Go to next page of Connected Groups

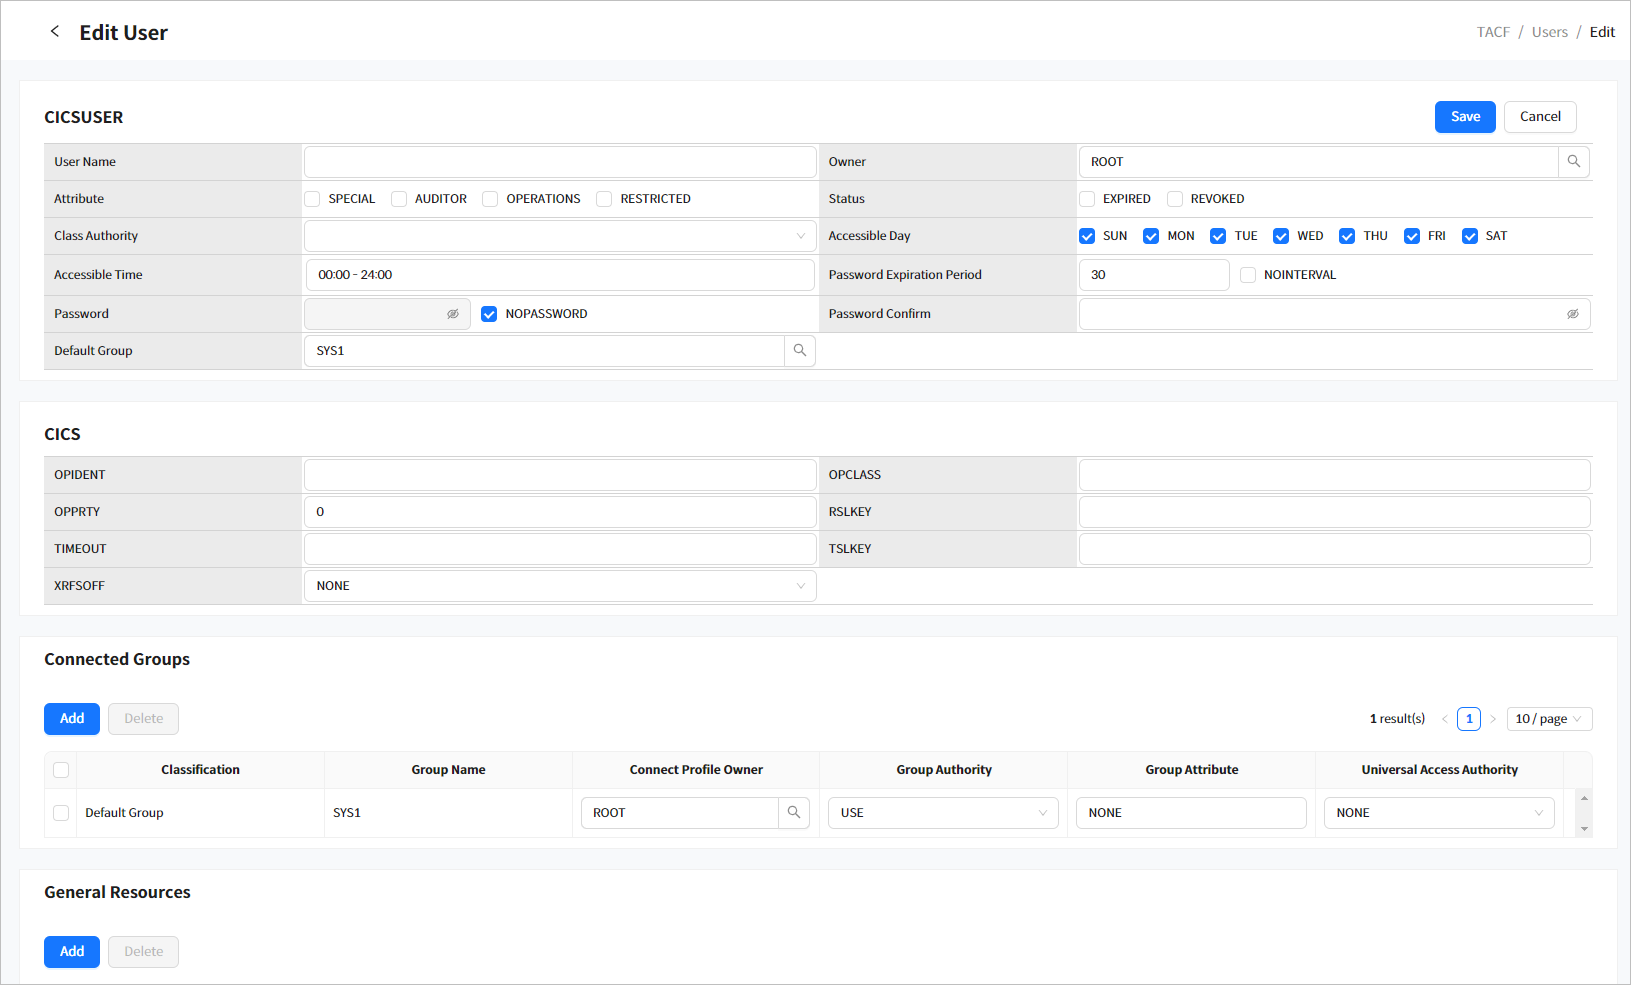click(x=1493, y=719)
